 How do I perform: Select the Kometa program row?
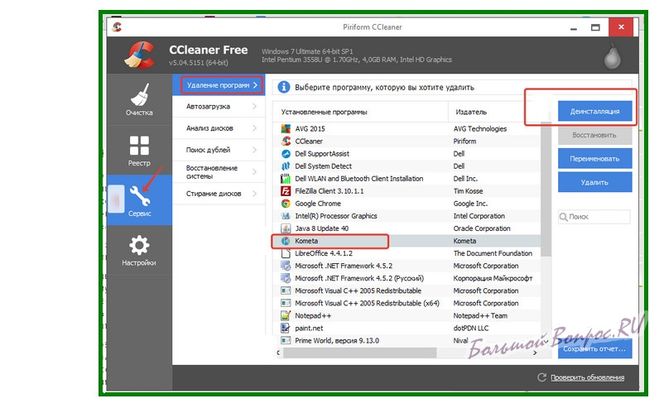point(406,241)
